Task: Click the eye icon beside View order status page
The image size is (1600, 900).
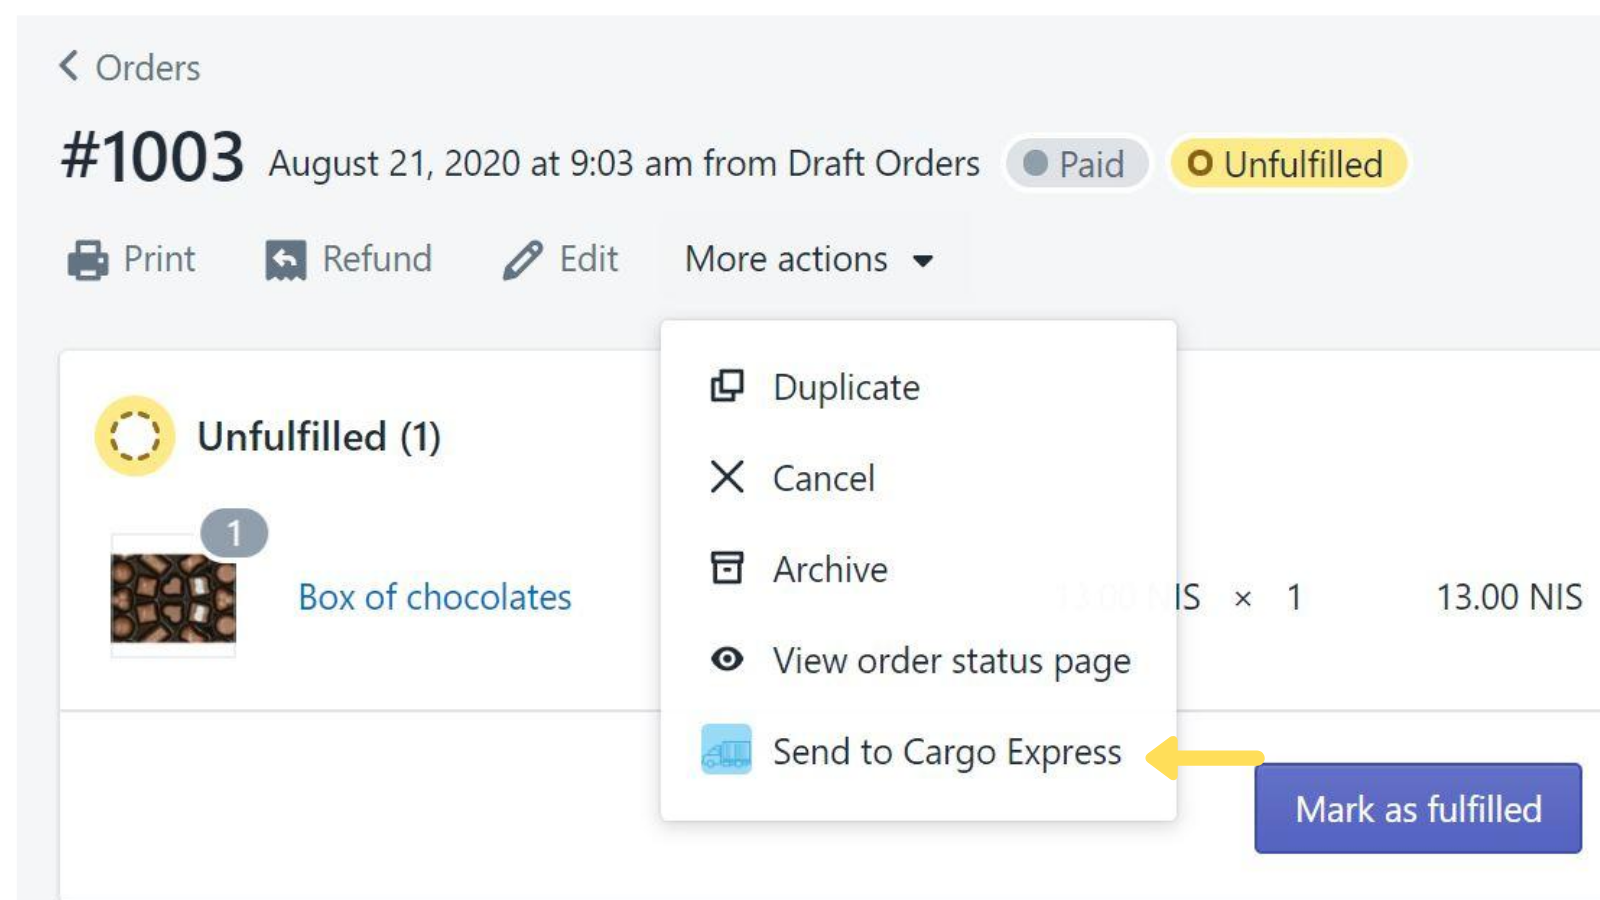Action: (726, 659)
